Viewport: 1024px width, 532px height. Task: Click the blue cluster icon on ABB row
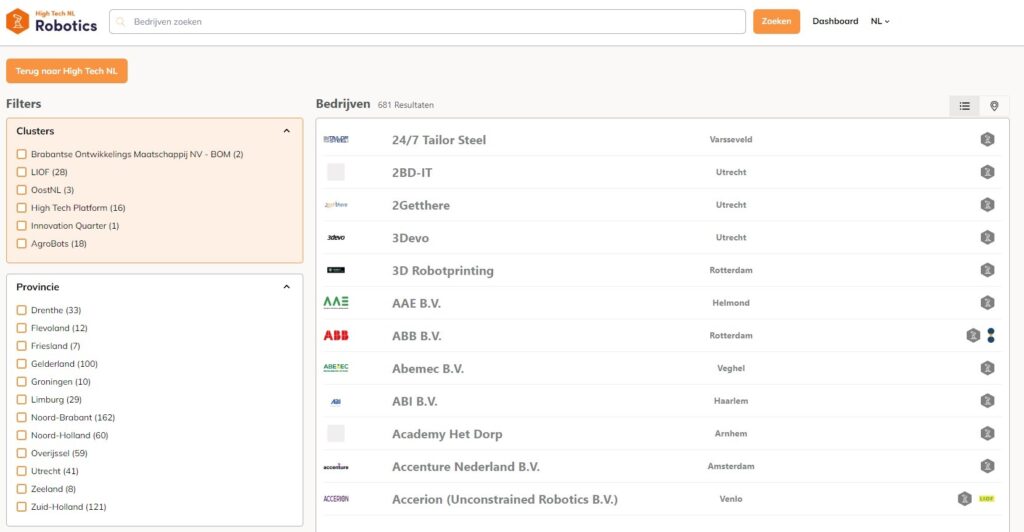[x=991, y=335]
